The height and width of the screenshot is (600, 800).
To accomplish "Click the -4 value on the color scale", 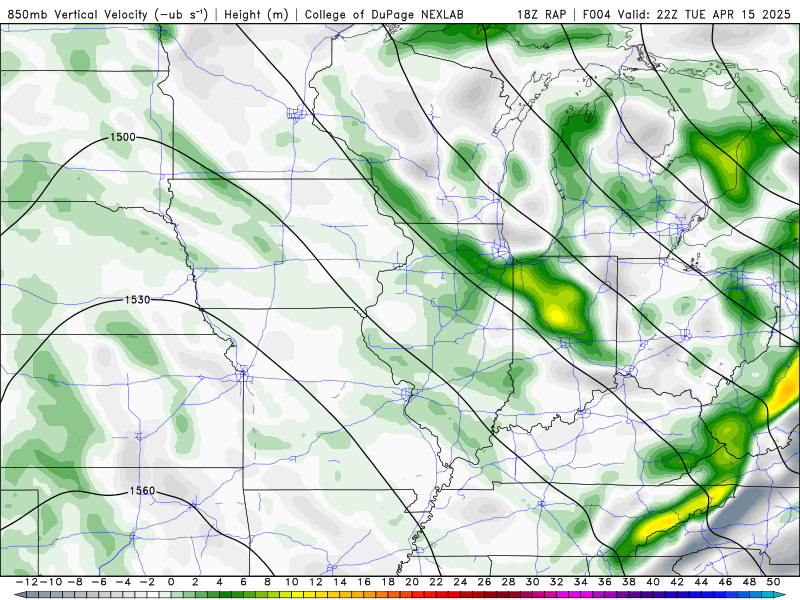I will click(122, 582).
